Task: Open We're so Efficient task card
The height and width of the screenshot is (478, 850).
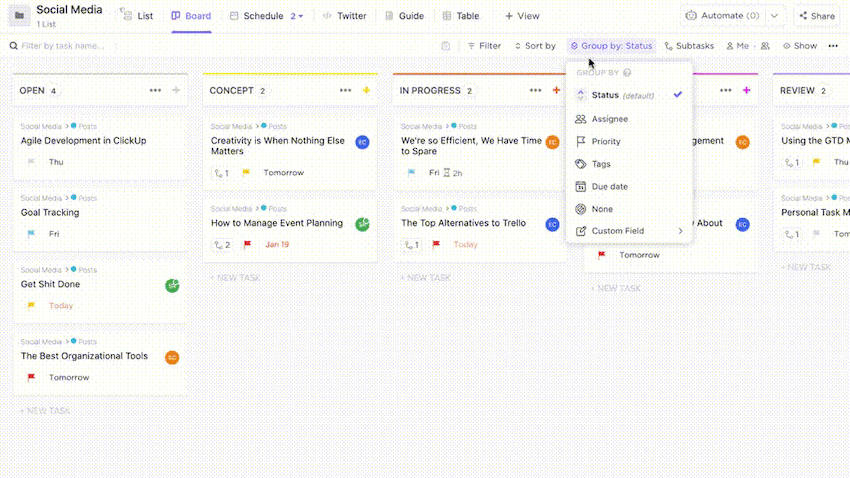Action: 480,152
